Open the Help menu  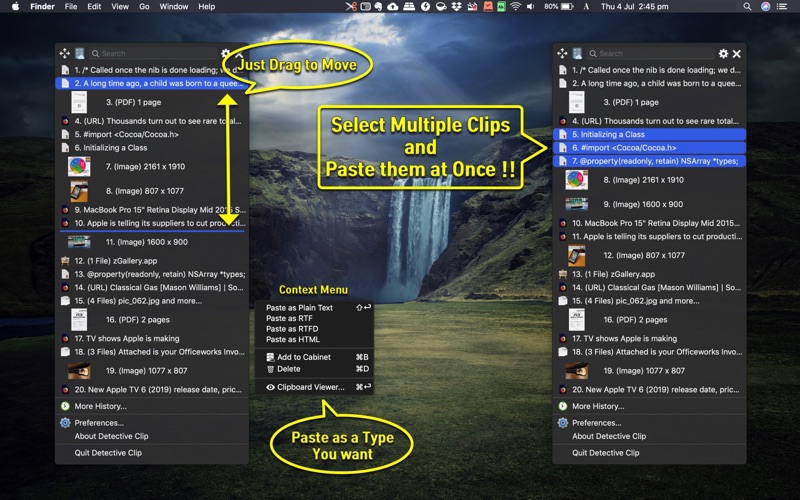click(207, 7)
